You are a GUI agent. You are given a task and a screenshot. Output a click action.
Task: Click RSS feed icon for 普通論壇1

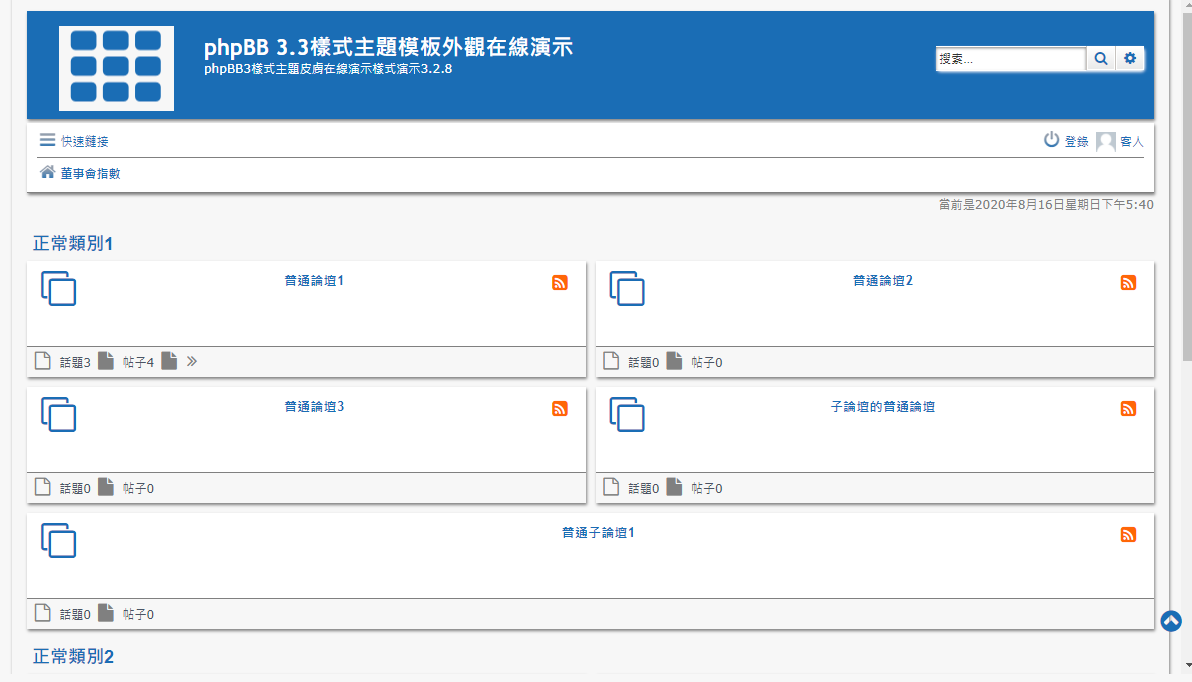(x=560, y=283)
